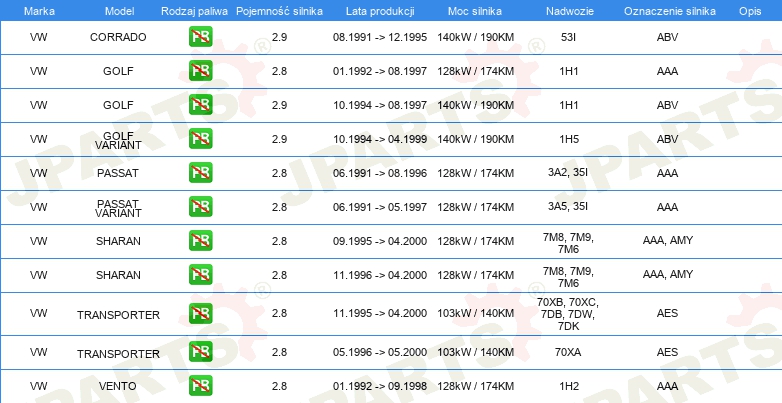Select the VENTO model cell
The height and width of the screenshot is (403, 782).
(117, 386)
